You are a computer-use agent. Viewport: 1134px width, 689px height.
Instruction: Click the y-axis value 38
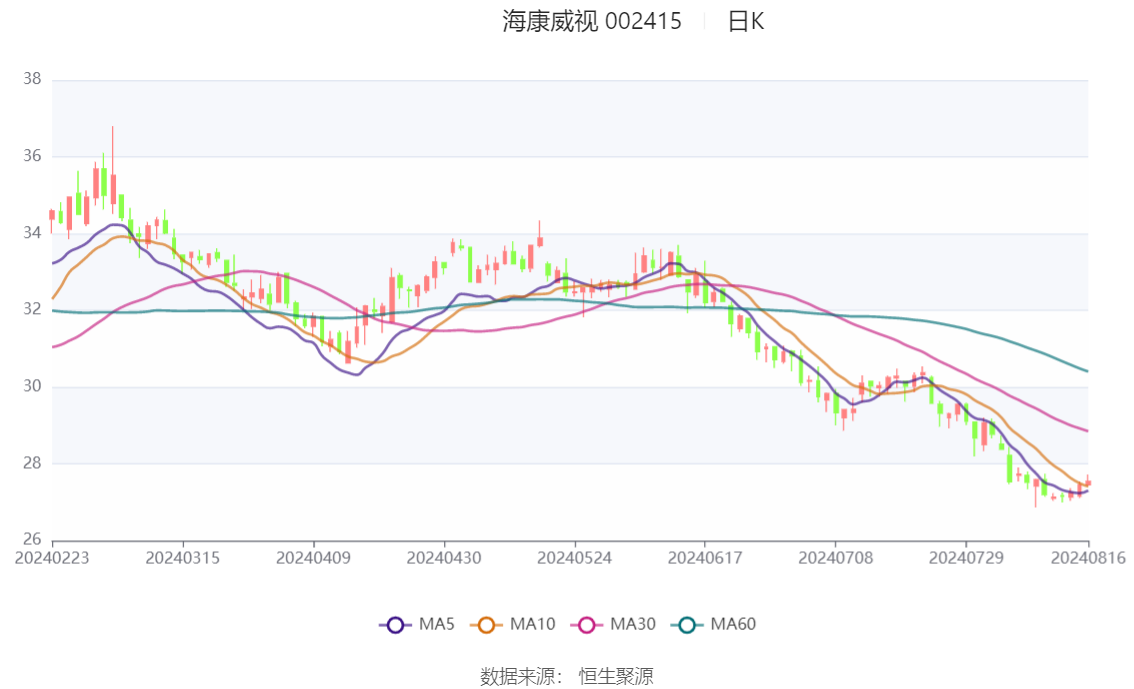pos(32,79)
